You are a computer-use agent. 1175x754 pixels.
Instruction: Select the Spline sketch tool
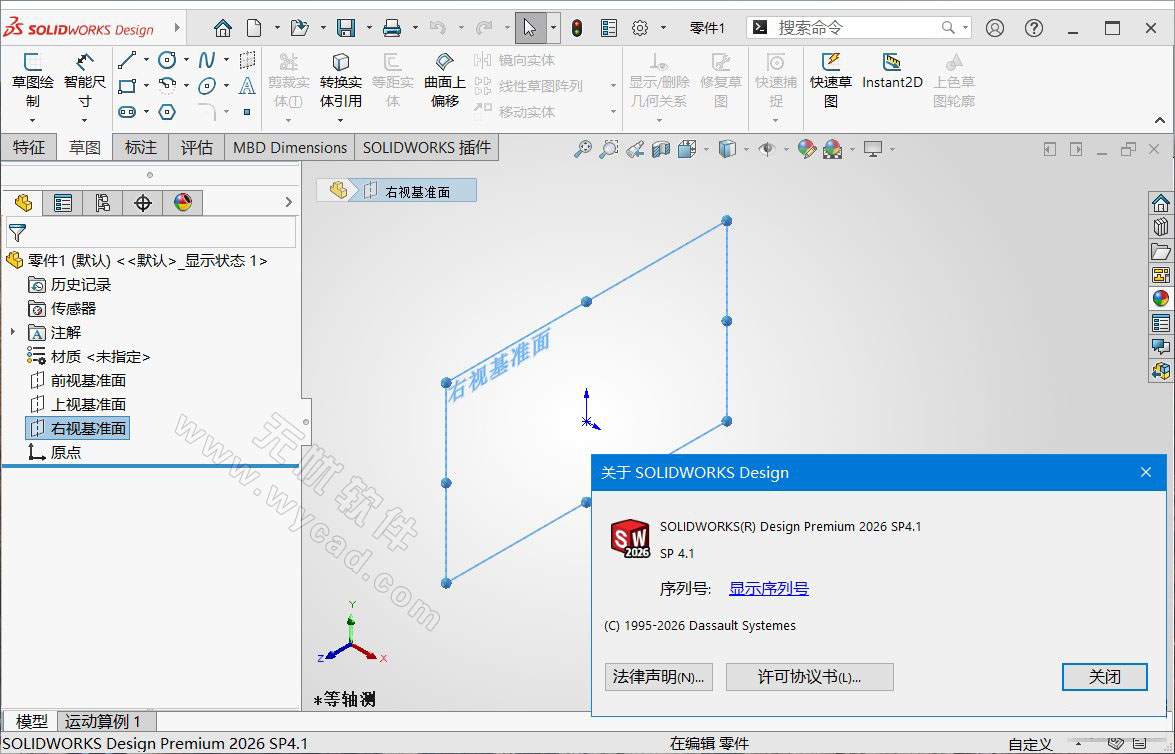pyautogui.click(x=207, y=60)
